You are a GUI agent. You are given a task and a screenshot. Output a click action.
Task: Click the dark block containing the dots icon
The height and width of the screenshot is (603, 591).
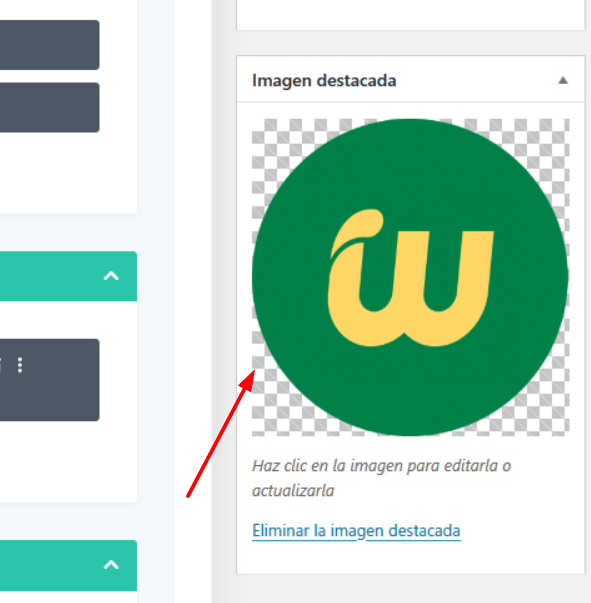pos(50,380)
